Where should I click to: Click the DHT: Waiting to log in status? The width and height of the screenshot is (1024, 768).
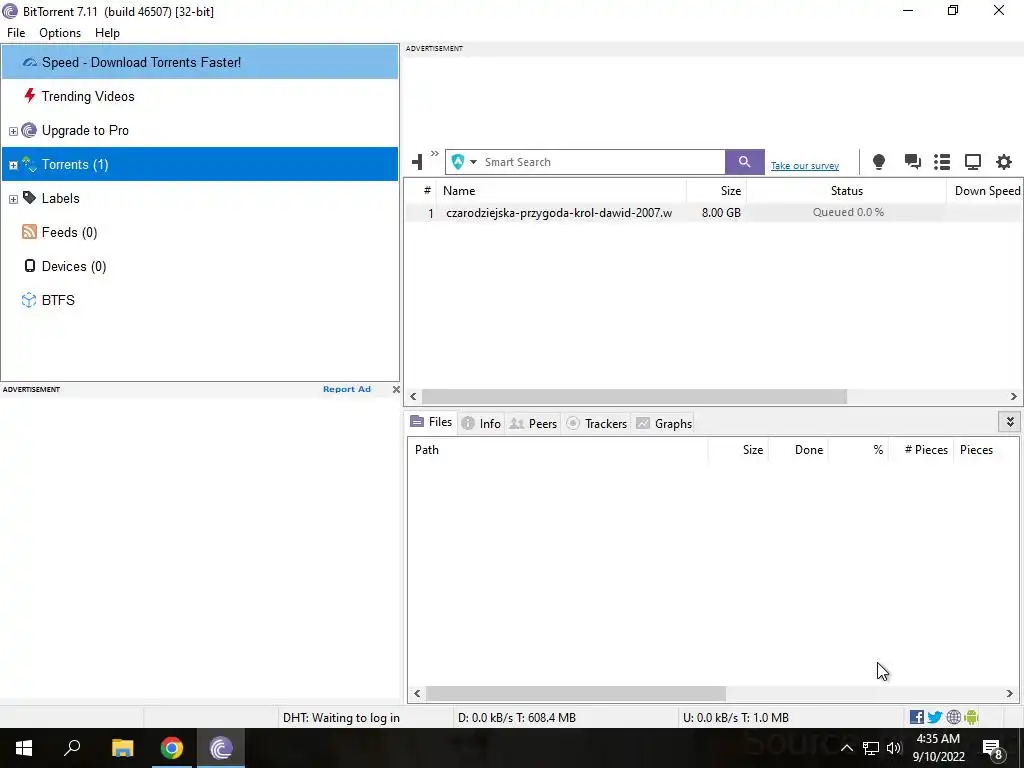[341, 718]
